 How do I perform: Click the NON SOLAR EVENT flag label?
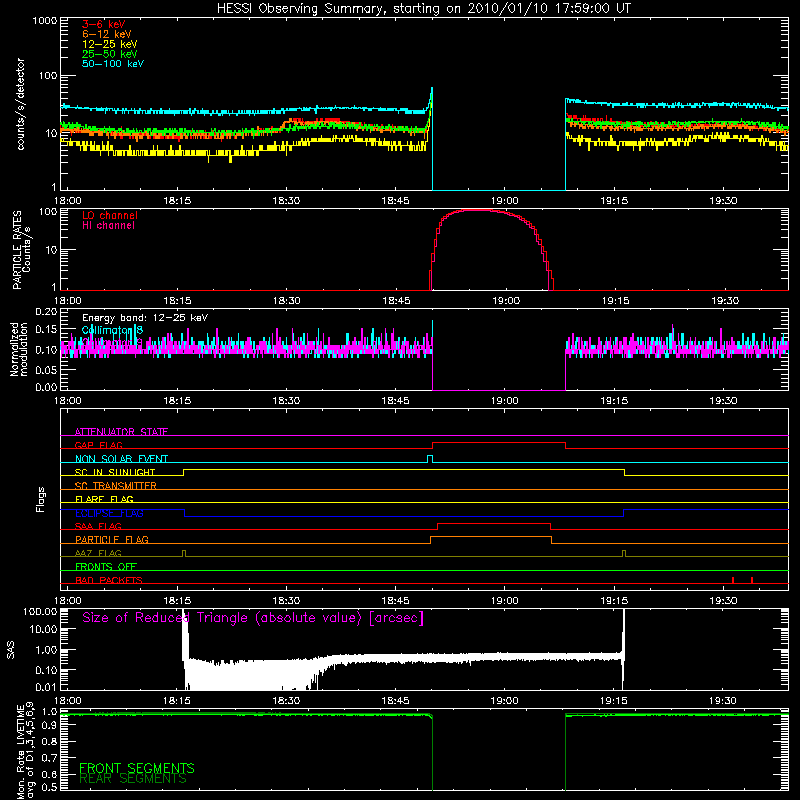tap(121, 459)
